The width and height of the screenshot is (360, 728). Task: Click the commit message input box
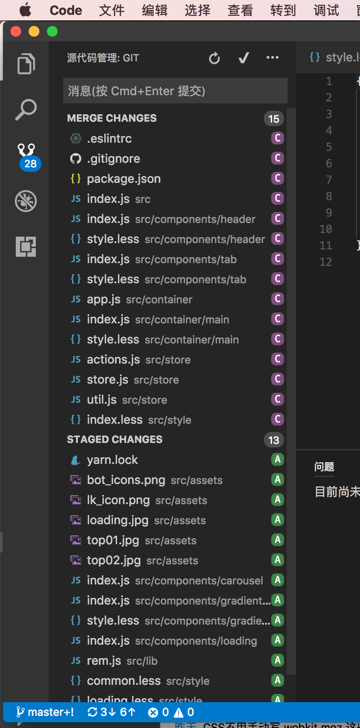175,91
